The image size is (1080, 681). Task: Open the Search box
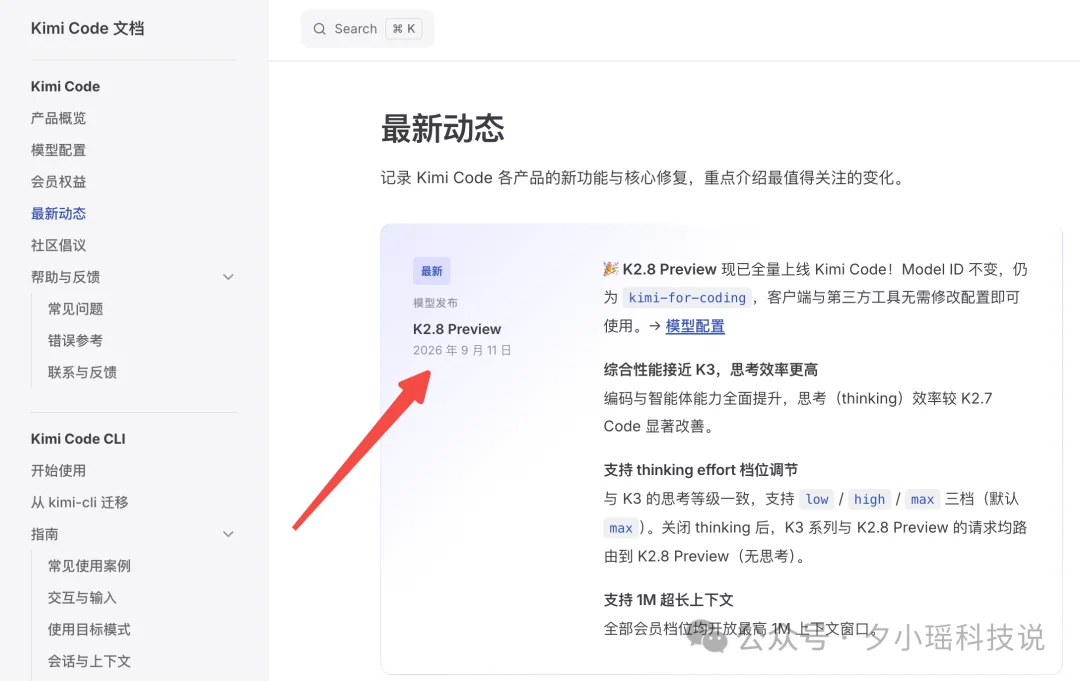367,29
